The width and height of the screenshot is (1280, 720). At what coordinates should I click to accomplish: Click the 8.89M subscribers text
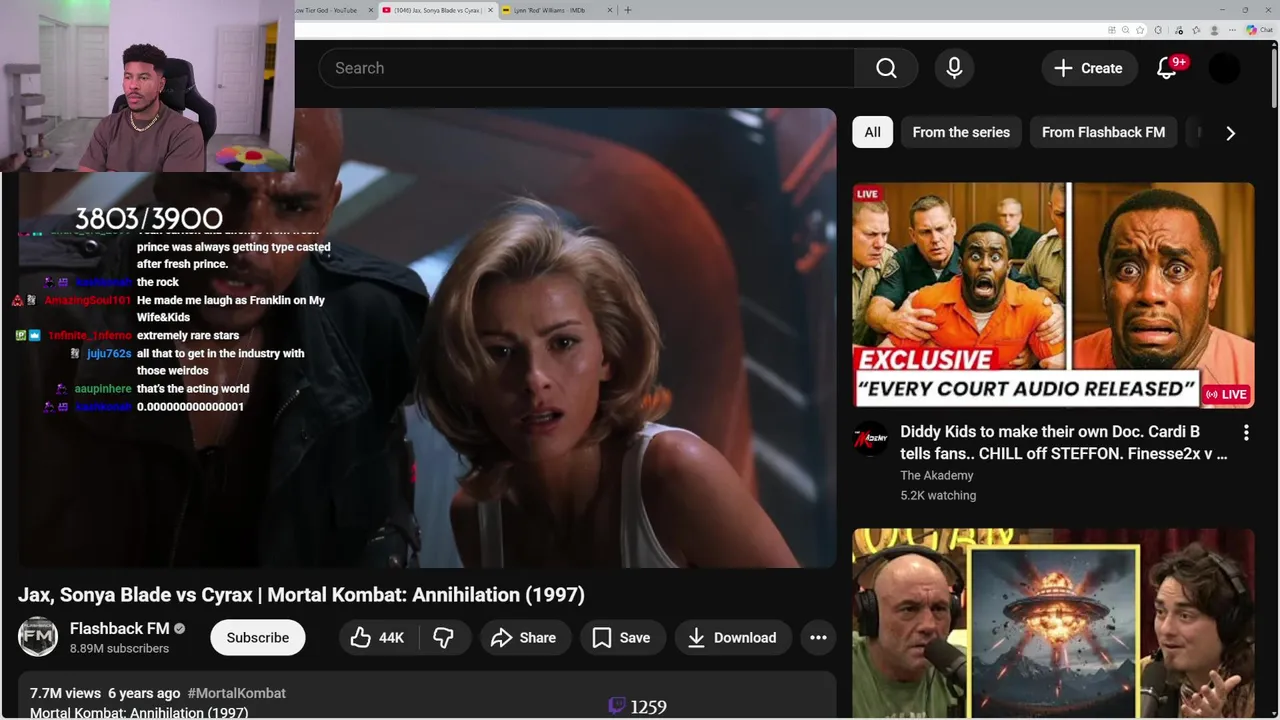tap(119, 648)
